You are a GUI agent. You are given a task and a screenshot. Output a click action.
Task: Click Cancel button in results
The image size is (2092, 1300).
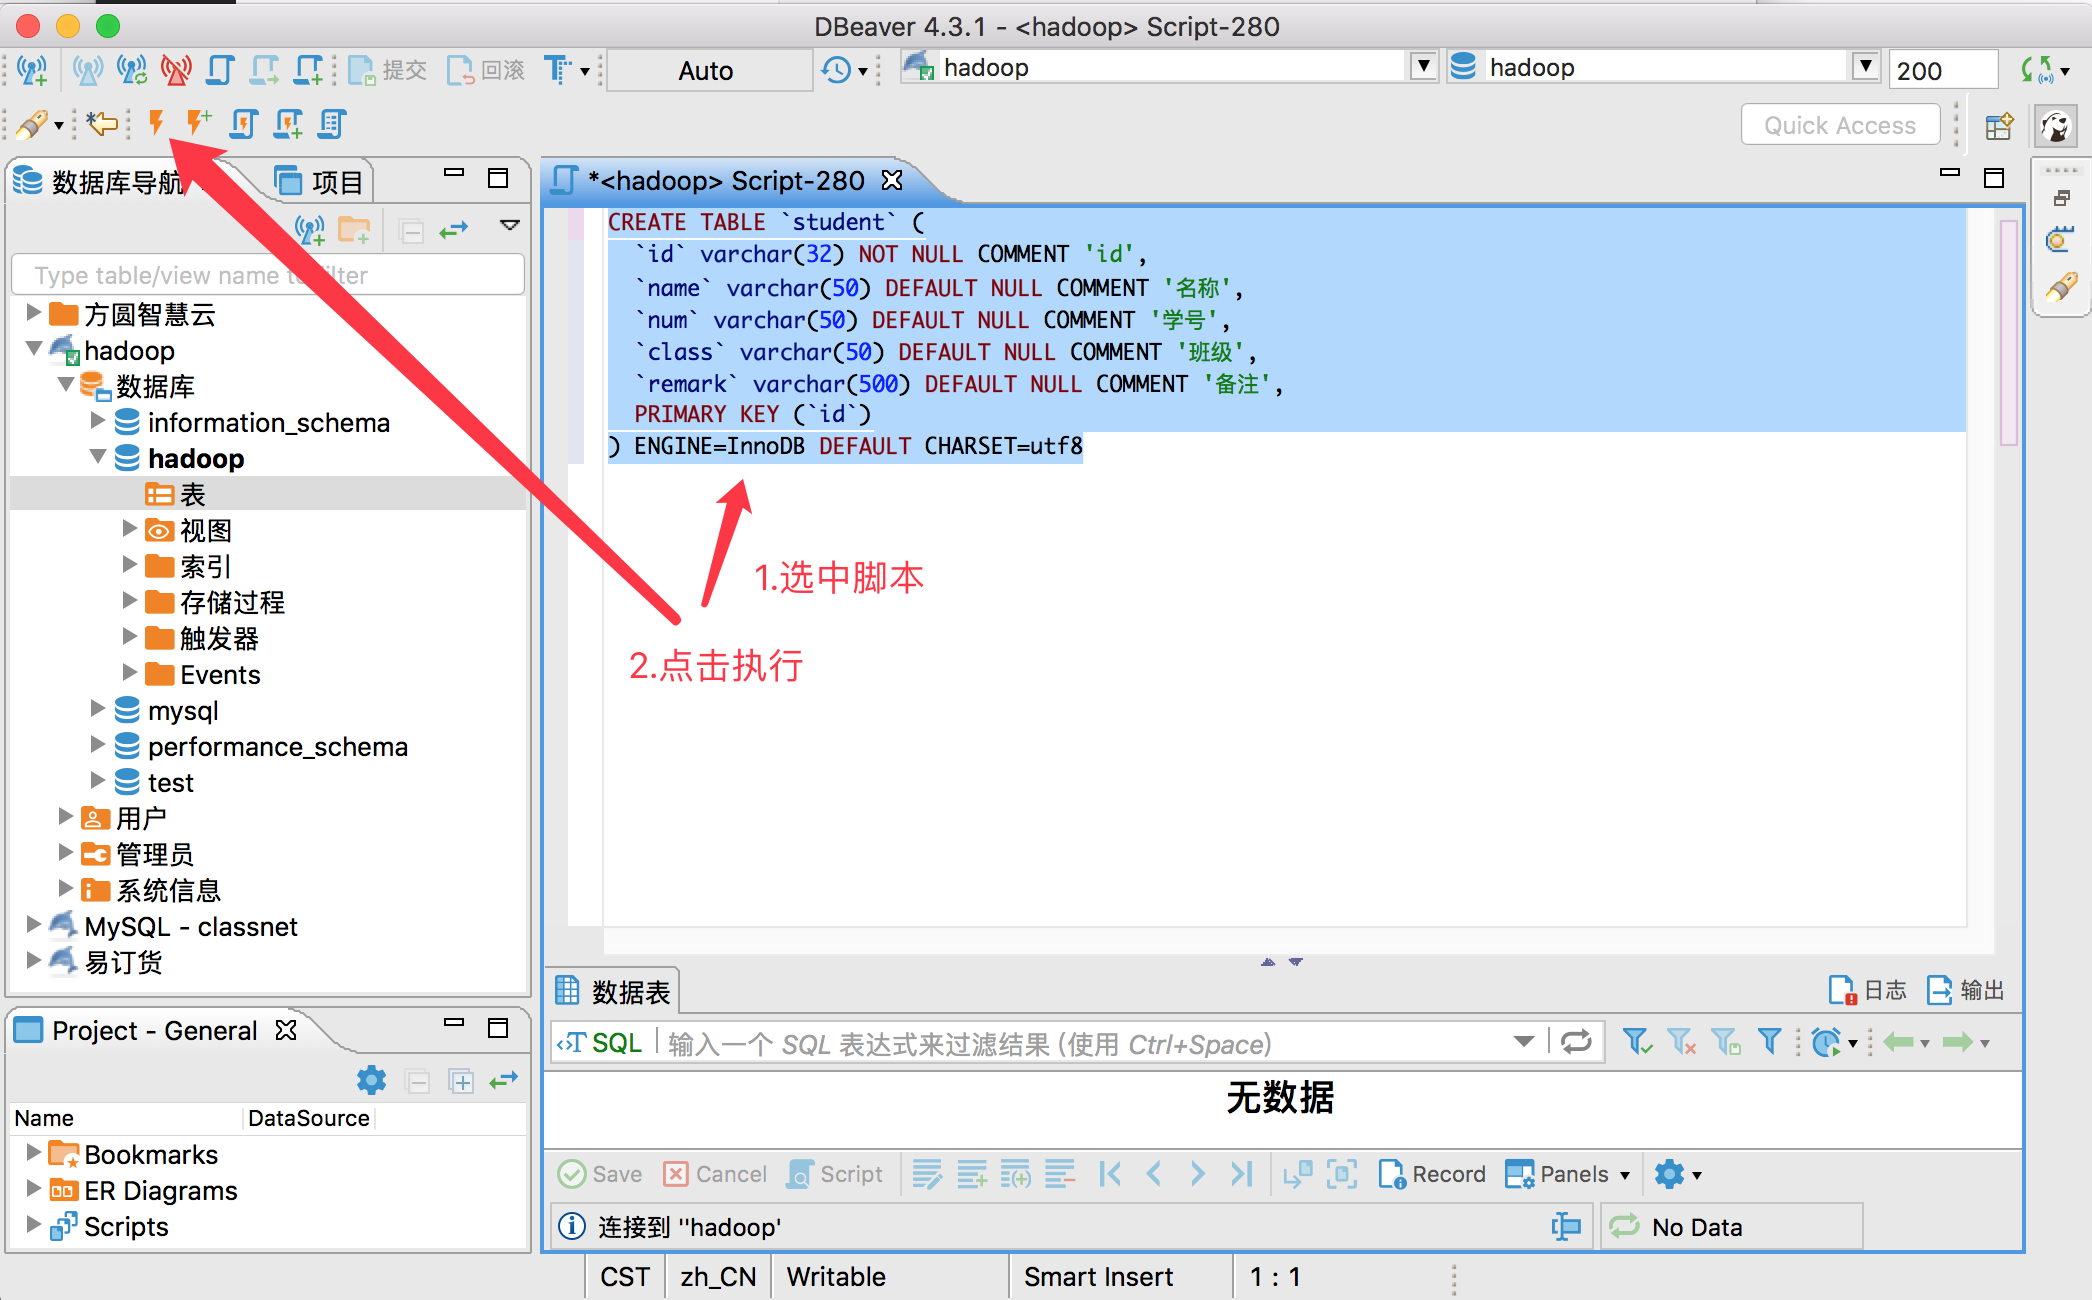(716, 1174)
